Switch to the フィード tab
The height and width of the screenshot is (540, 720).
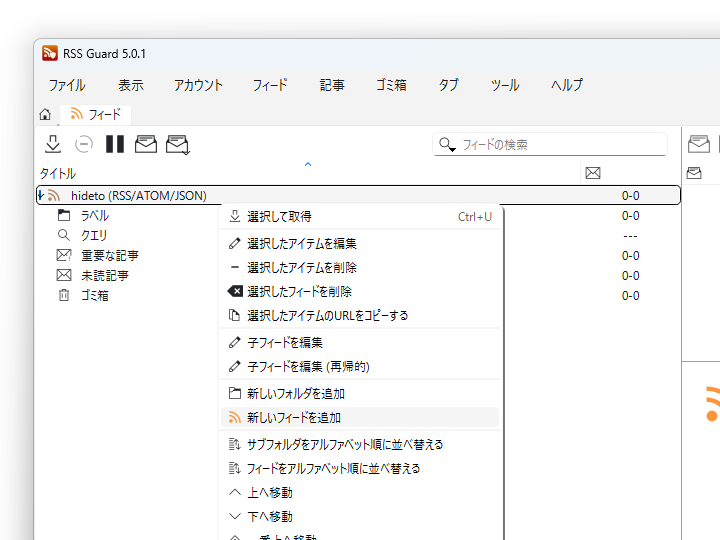pyautogui.click(x=96, y=114)
